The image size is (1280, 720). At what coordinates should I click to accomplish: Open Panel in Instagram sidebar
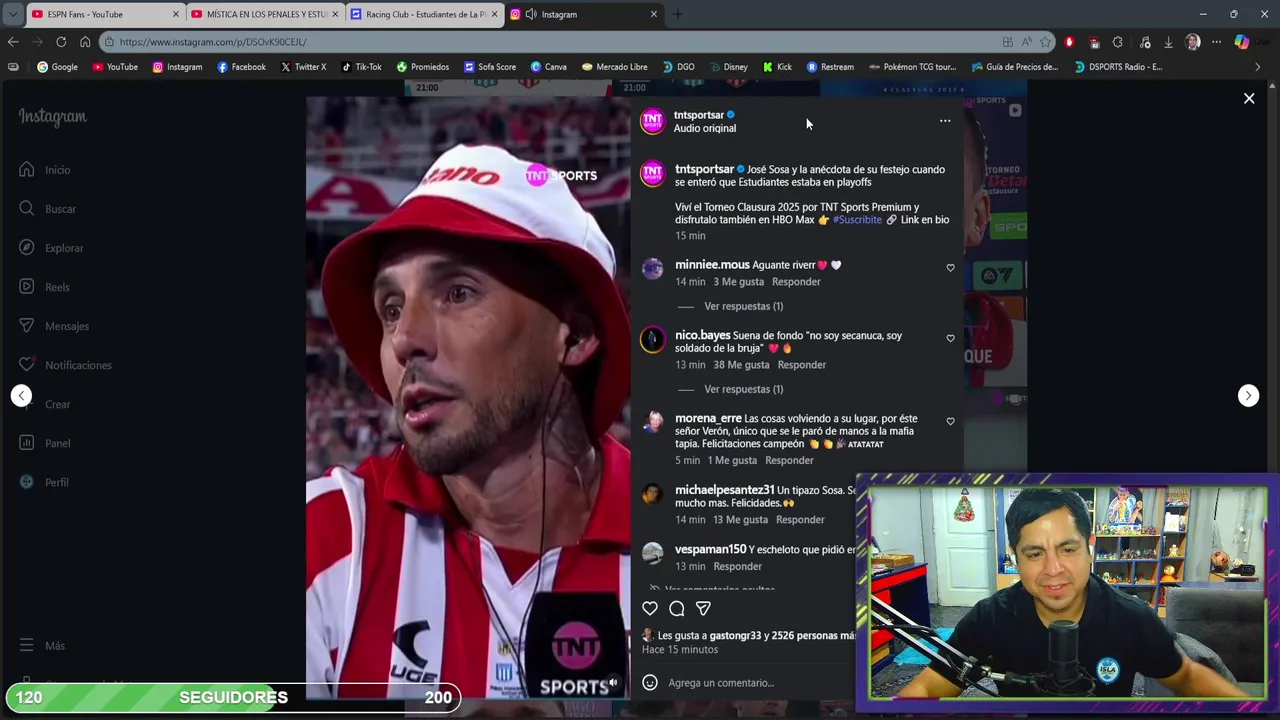pyautogui.click(x=45, y=443)
